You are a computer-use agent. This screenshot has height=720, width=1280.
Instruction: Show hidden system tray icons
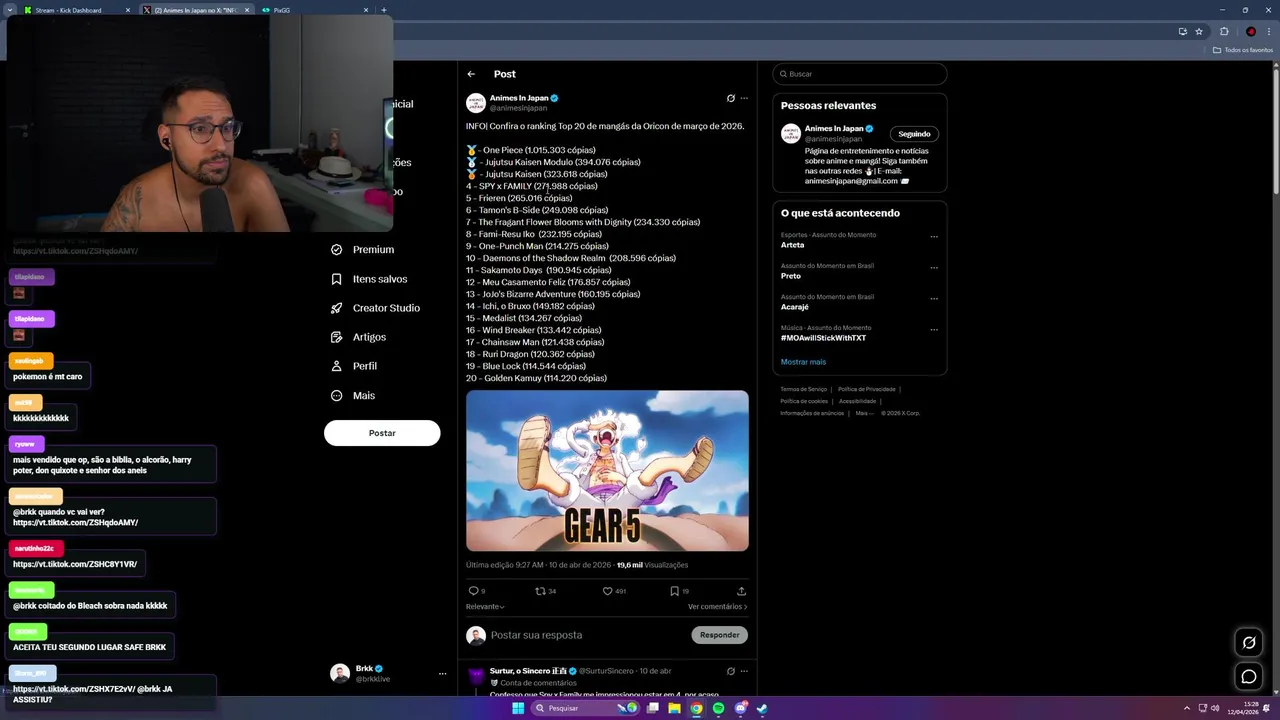[x=1187, y=708]
